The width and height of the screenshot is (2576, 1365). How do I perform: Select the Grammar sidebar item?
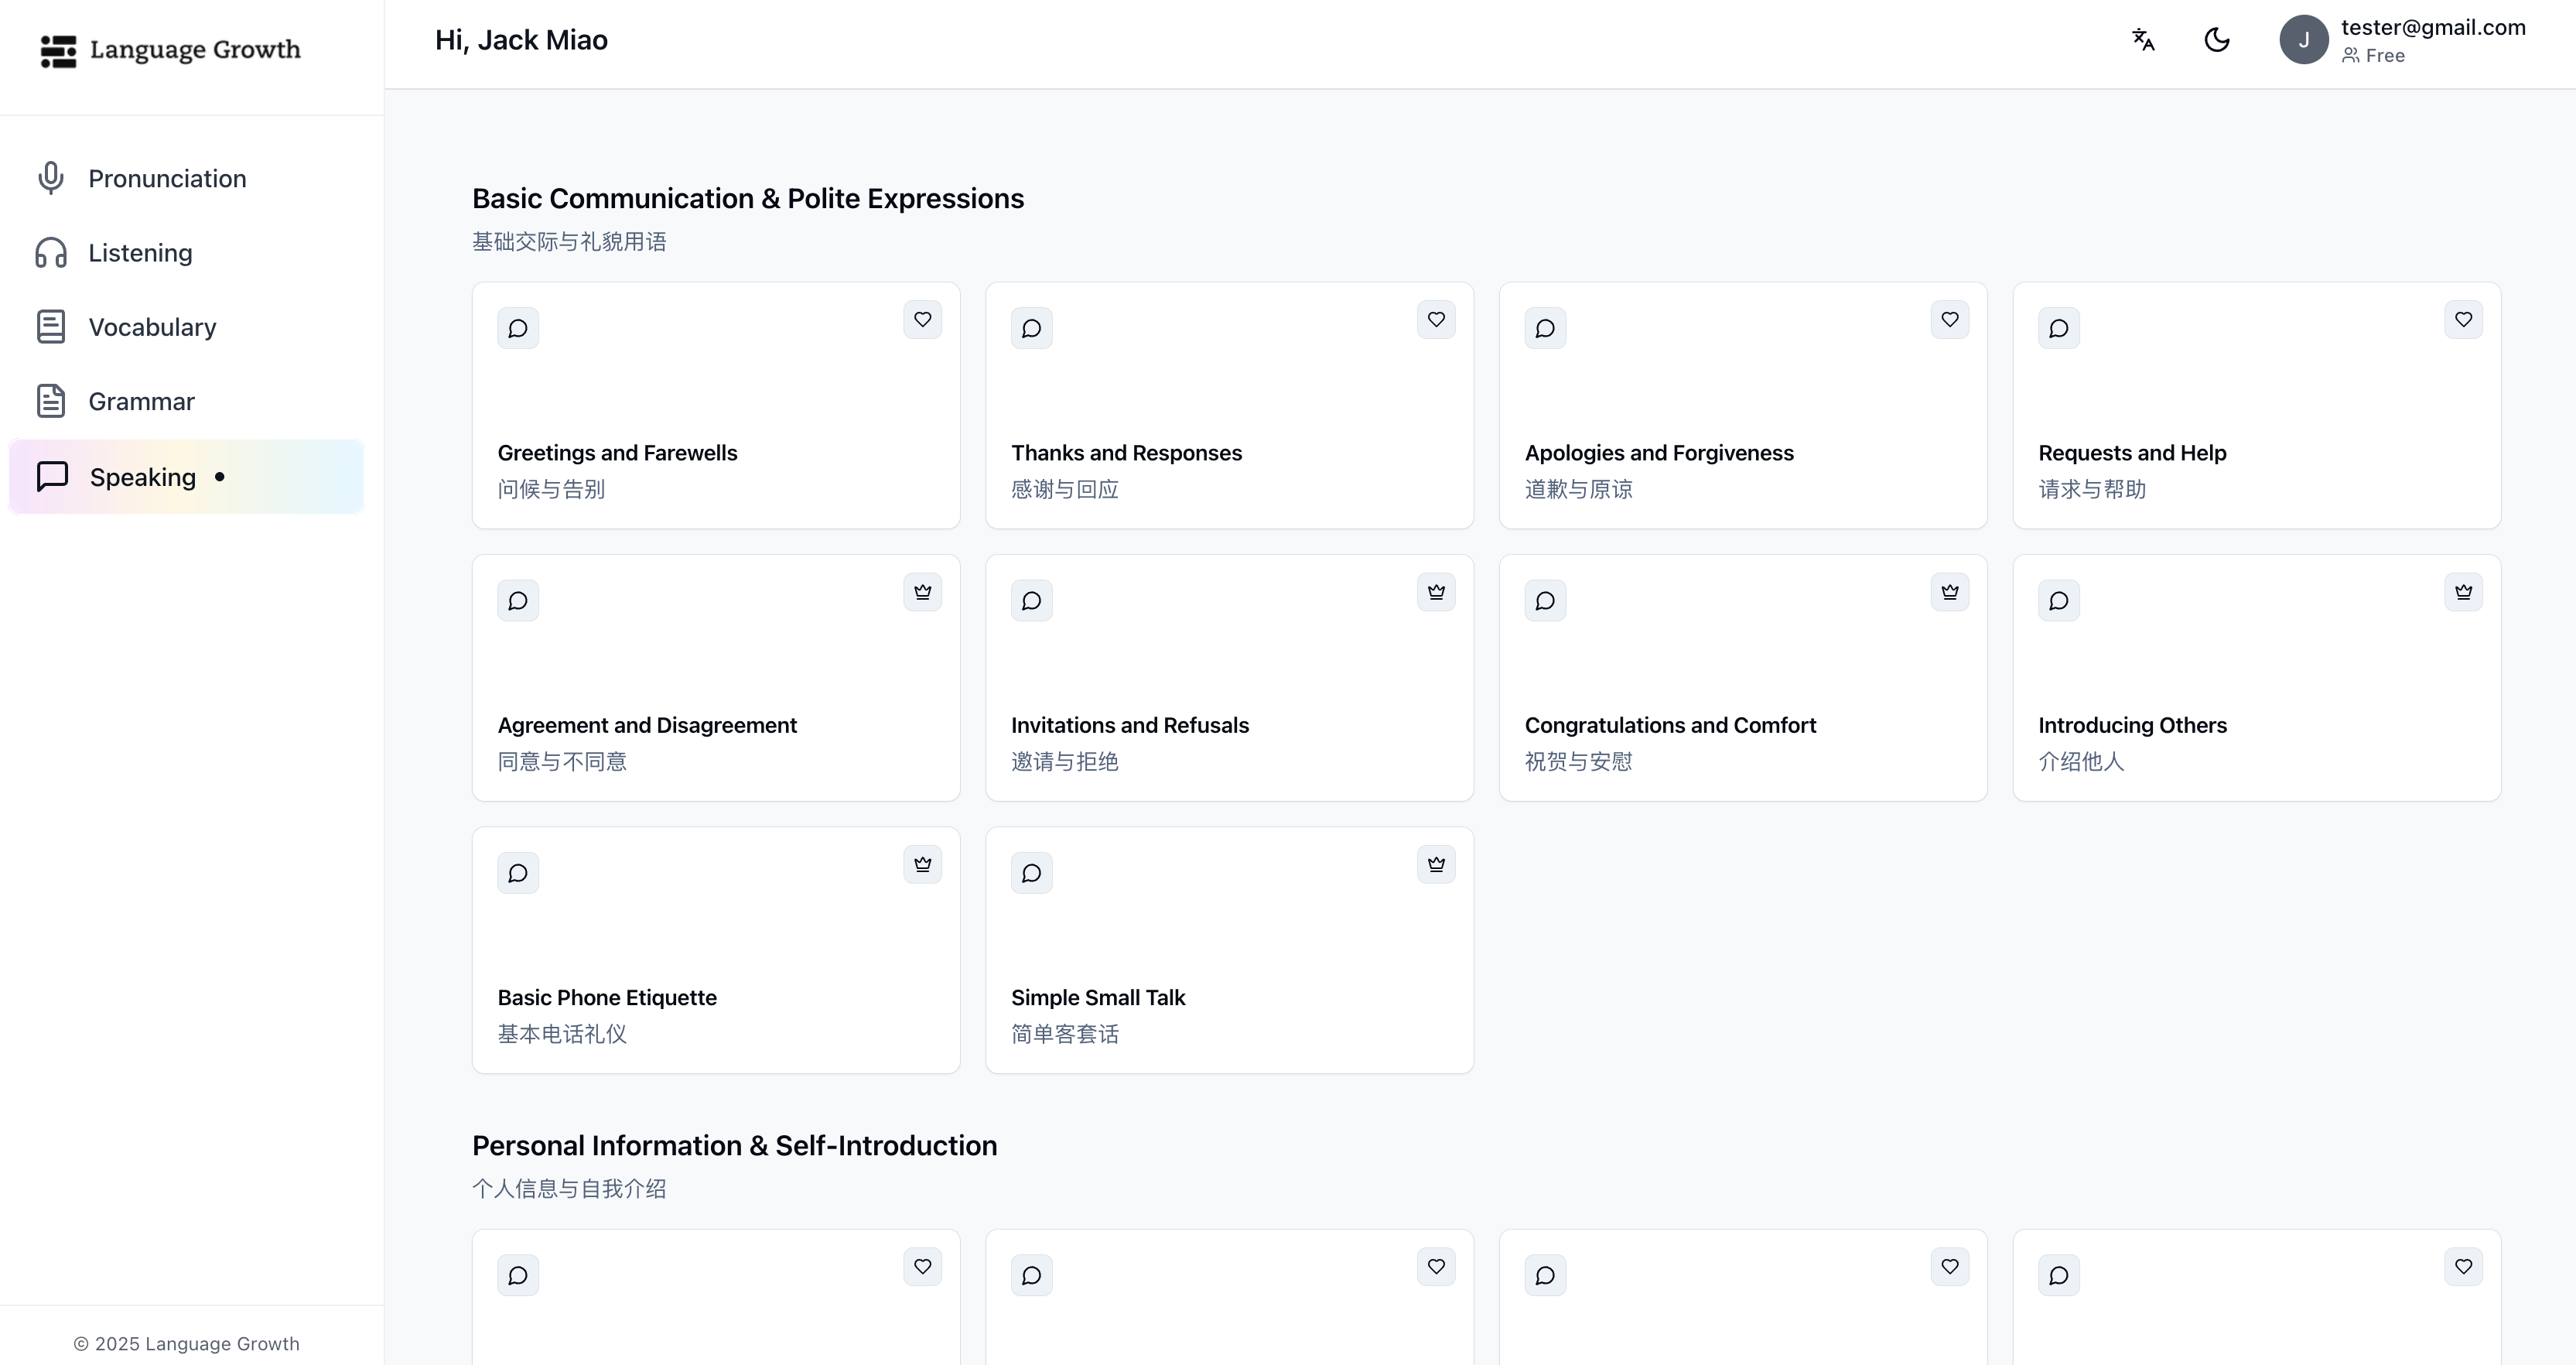pyautogui.click(x=141, y=402)
